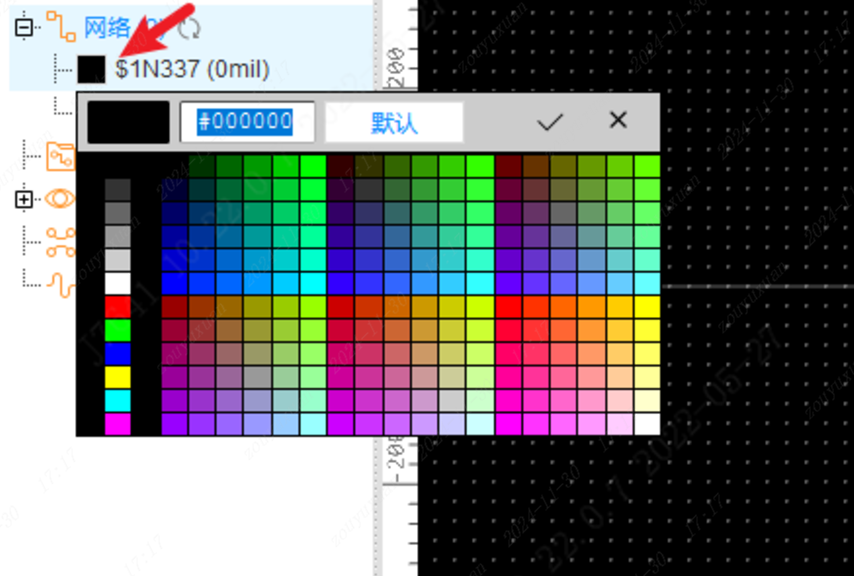
Task: Pick the white swatch in left column
Action: [118, 284]
